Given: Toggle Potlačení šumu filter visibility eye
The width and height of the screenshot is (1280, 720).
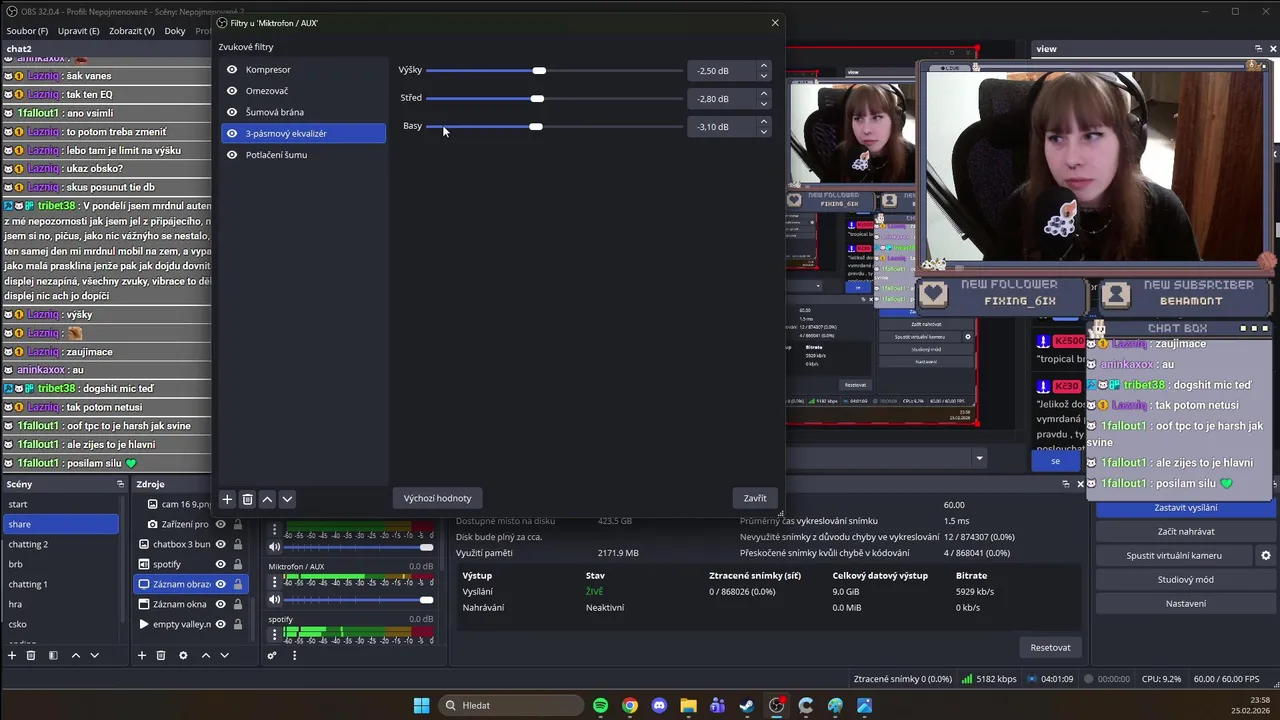Looking at the screenshot, I should click(x=232, y=155).
